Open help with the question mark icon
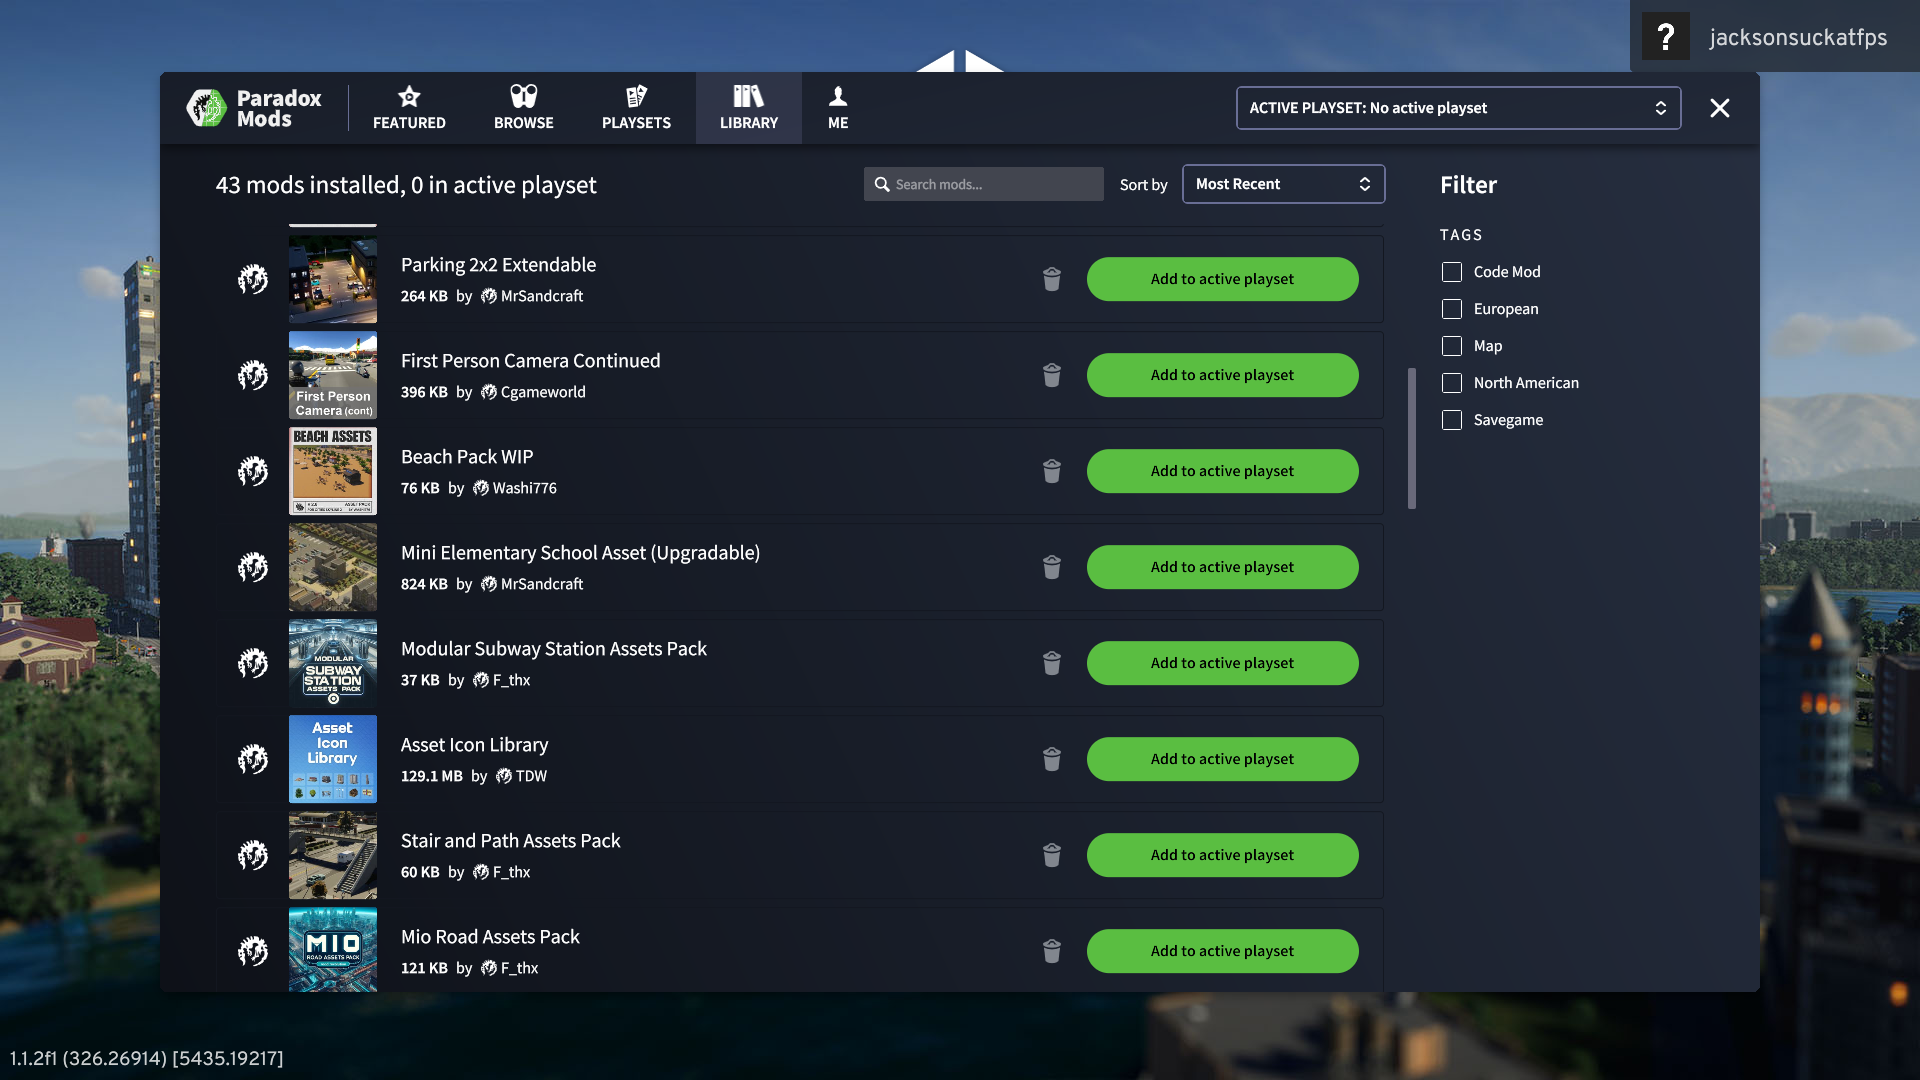The height and width of the screenshot is (1080, 1920). [x=1665, y=37]
